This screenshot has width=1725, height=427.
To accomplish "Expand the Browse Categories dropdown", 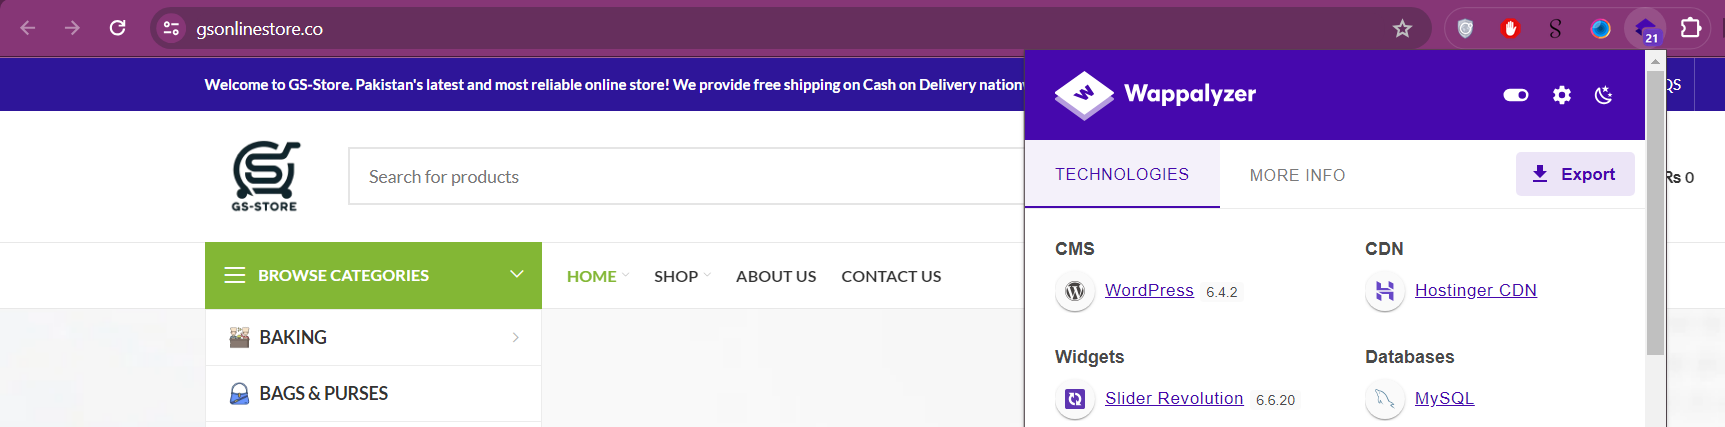I will [x=373, y=275].
